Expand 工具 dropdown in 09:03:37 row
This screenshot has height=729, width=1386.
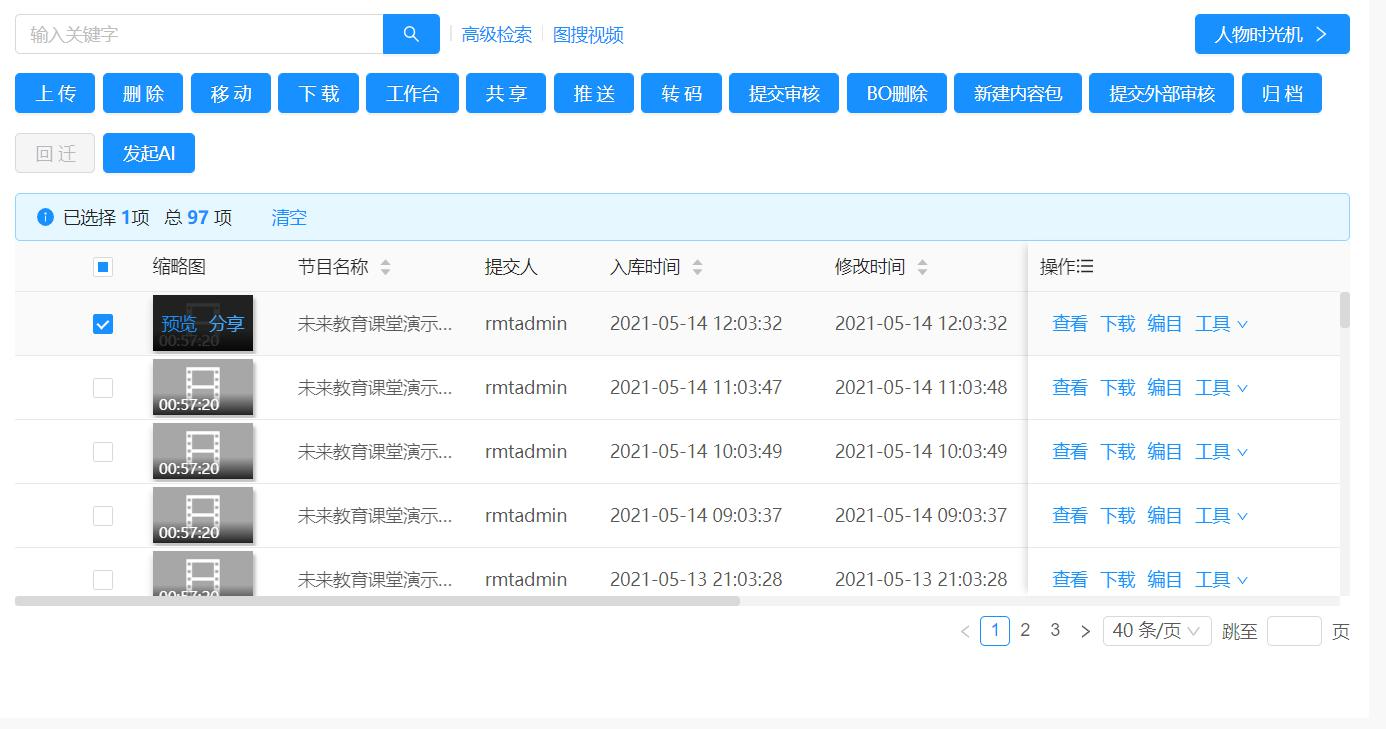[x=1221, y=516]
